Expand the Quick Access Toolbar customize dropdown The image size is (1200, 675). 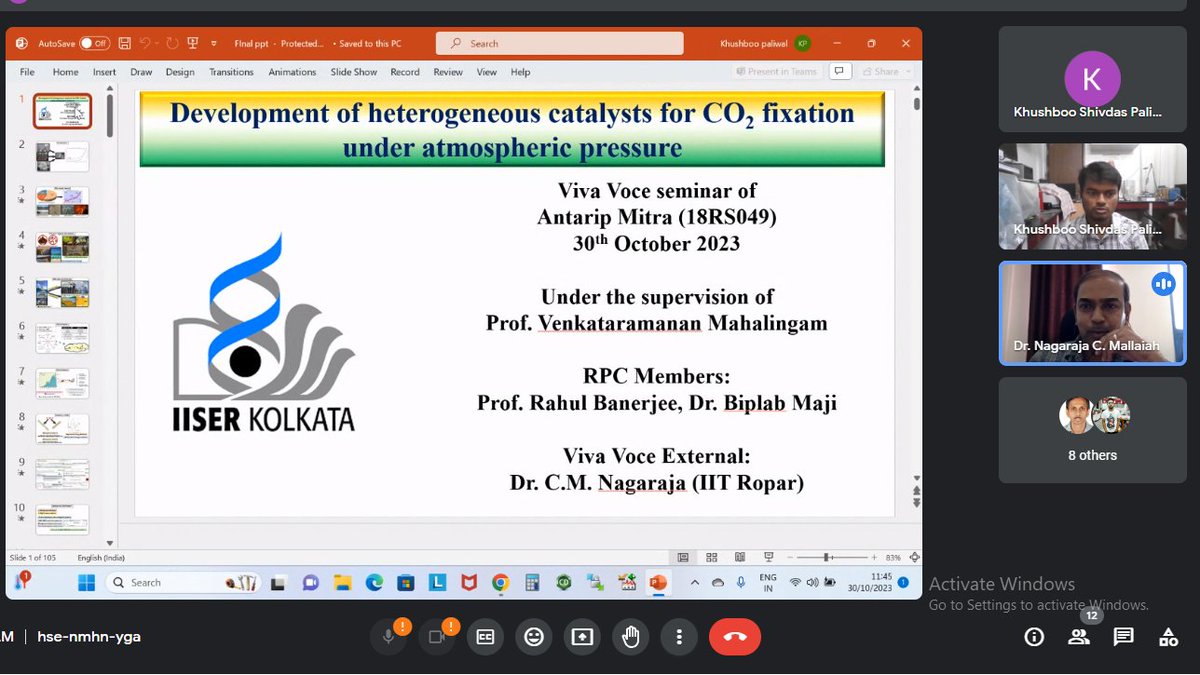click(x=213, y=43)
